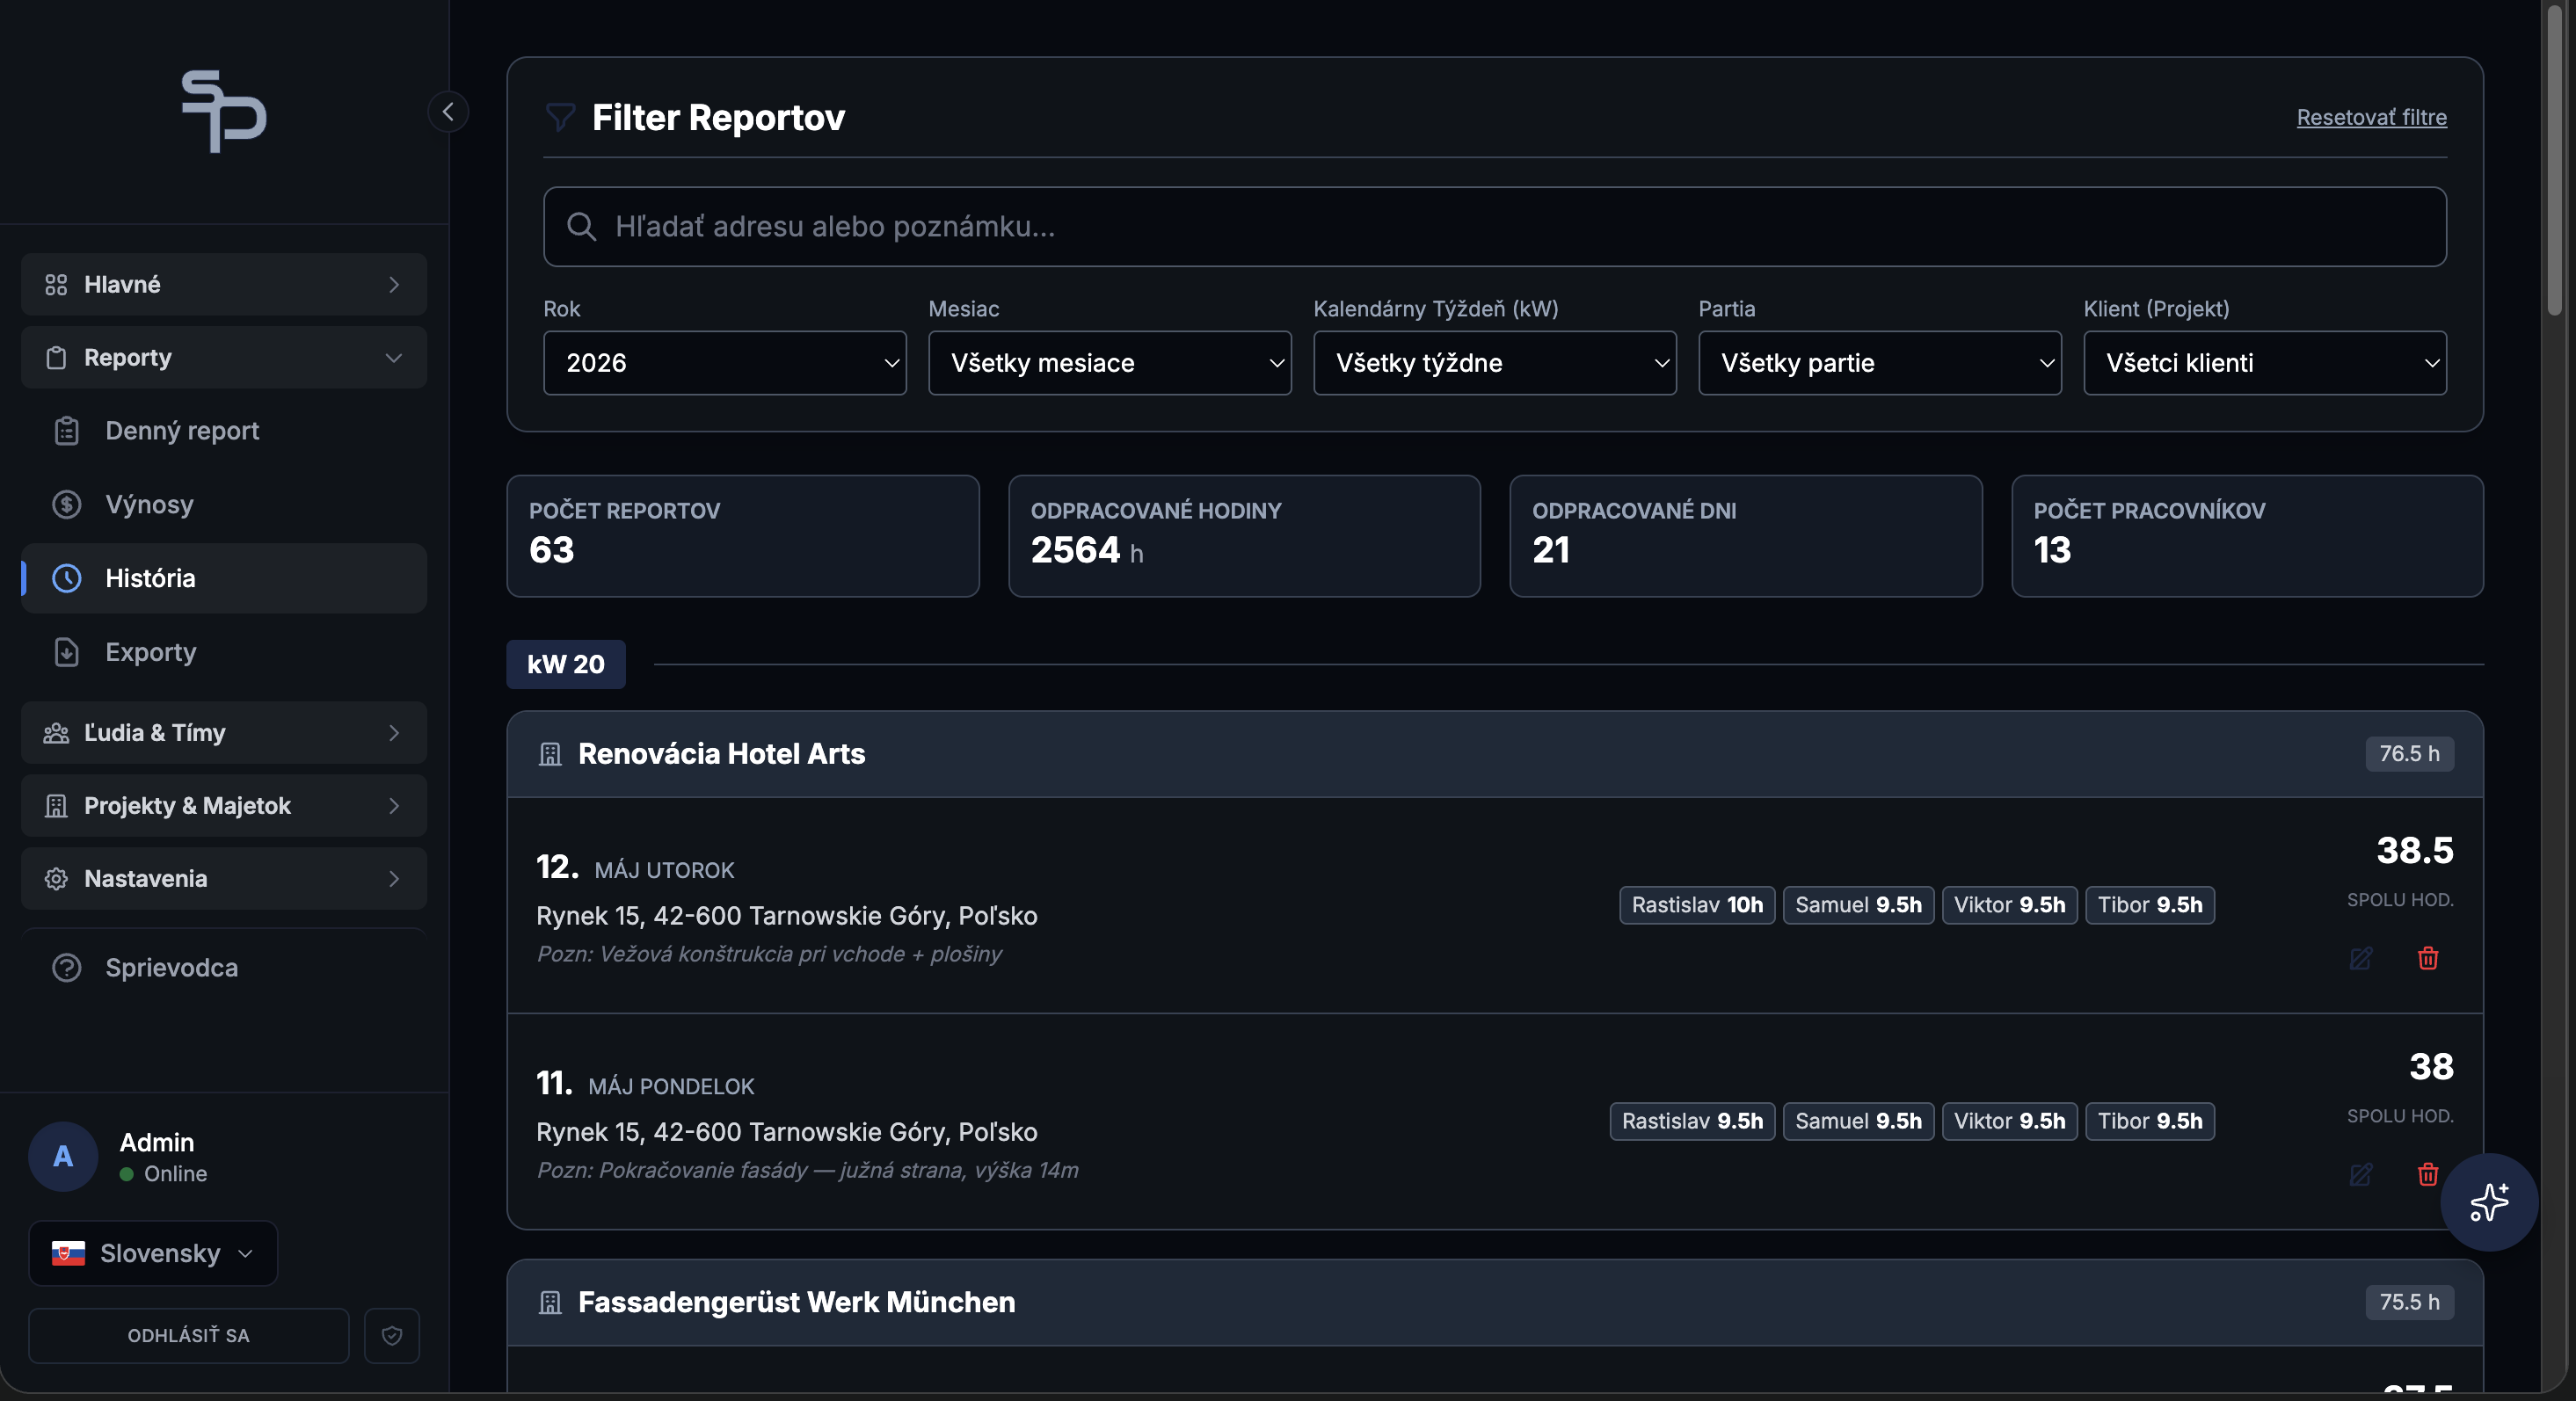Click the Odpracované hodiny 2564 h card

pos(1244,536)
